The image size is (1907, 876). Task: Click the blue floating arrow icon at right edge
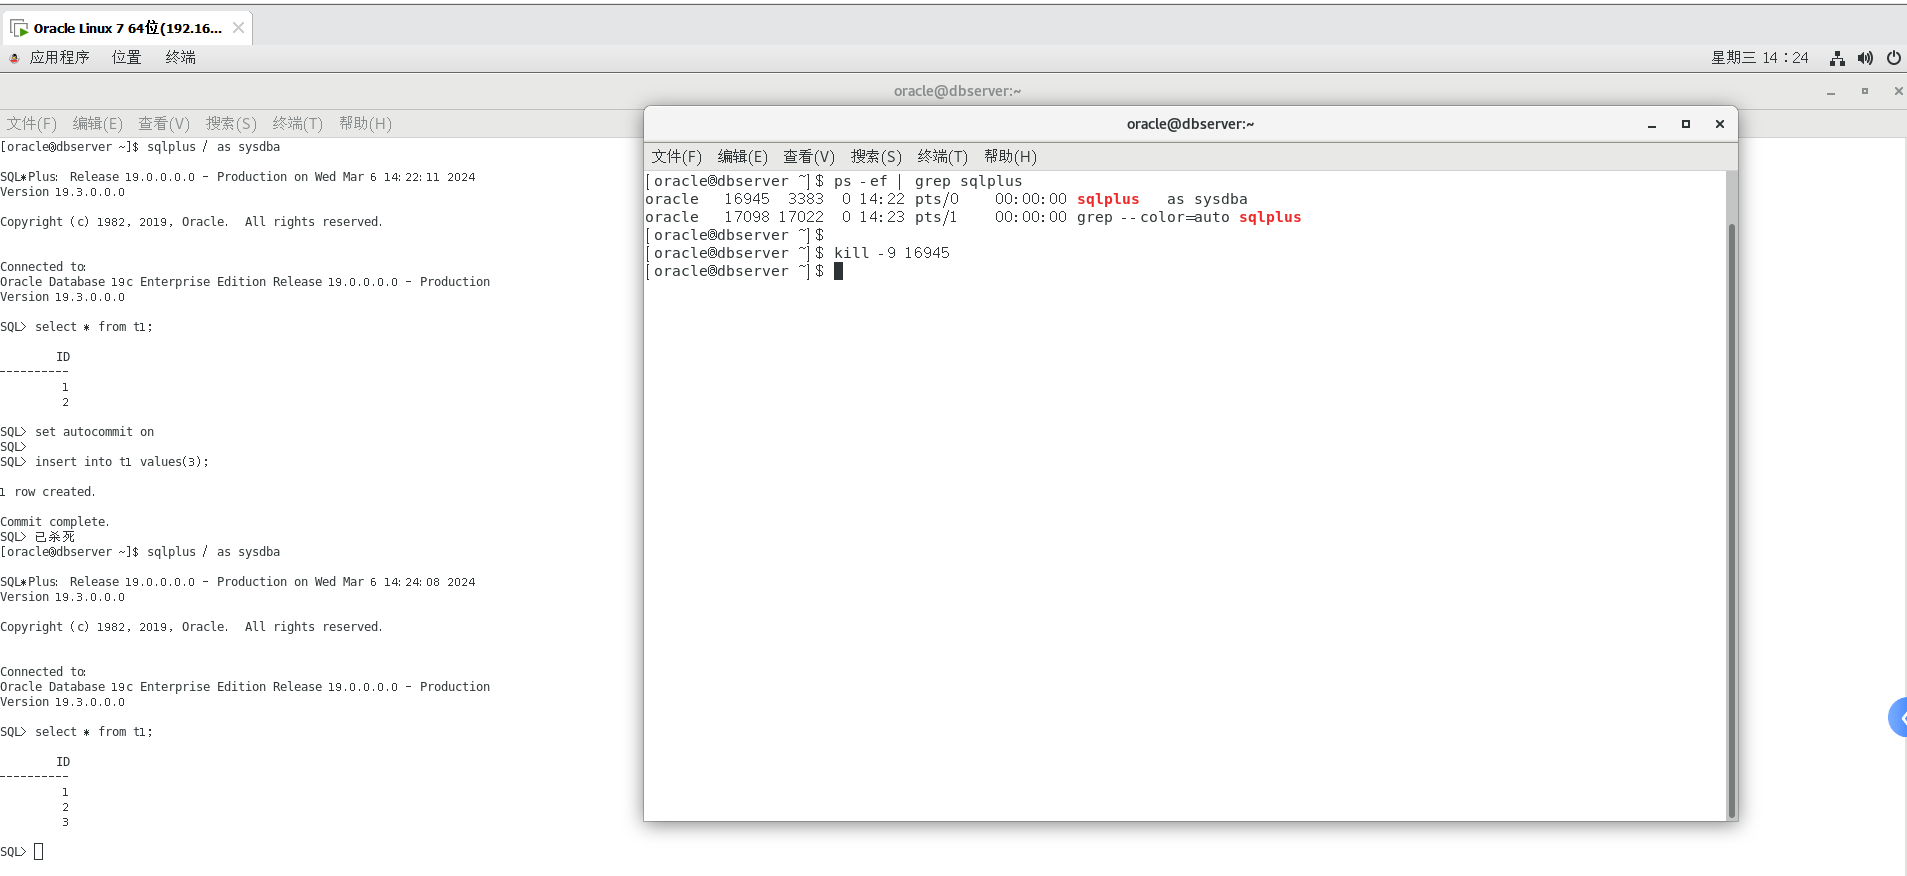1898,717
